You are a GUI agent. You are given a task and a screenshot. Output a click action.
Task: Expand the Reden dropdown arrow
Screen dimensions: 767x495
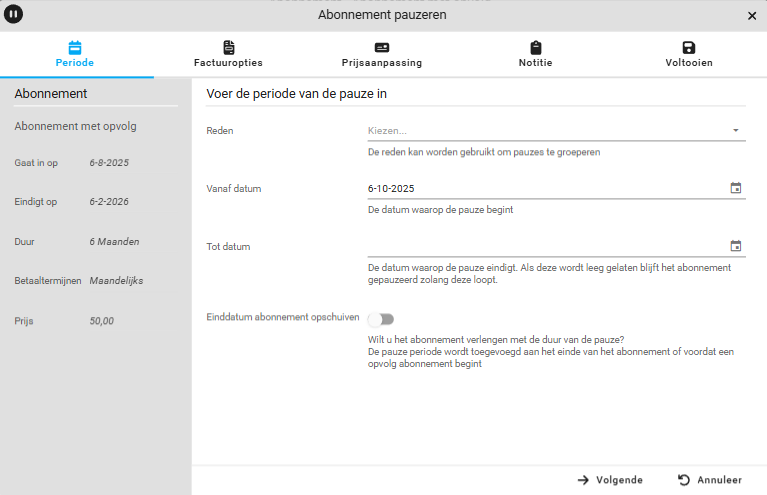(x=735, y=130)
